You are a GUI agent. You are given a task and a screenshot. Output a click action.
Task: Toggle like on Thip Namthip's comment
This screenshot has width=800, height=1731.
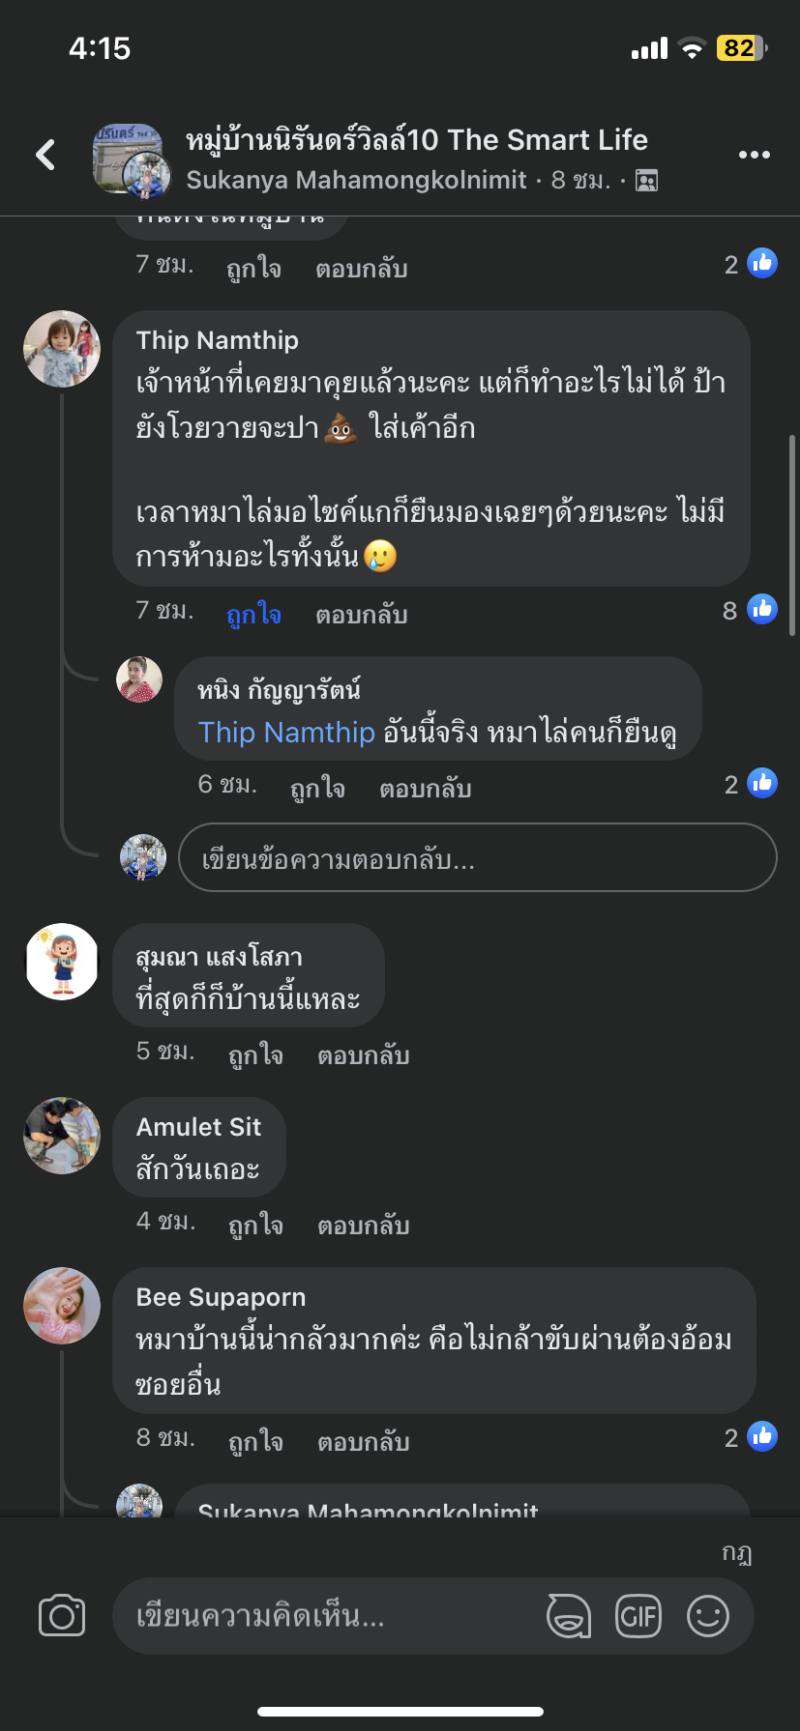coord(254,614)
